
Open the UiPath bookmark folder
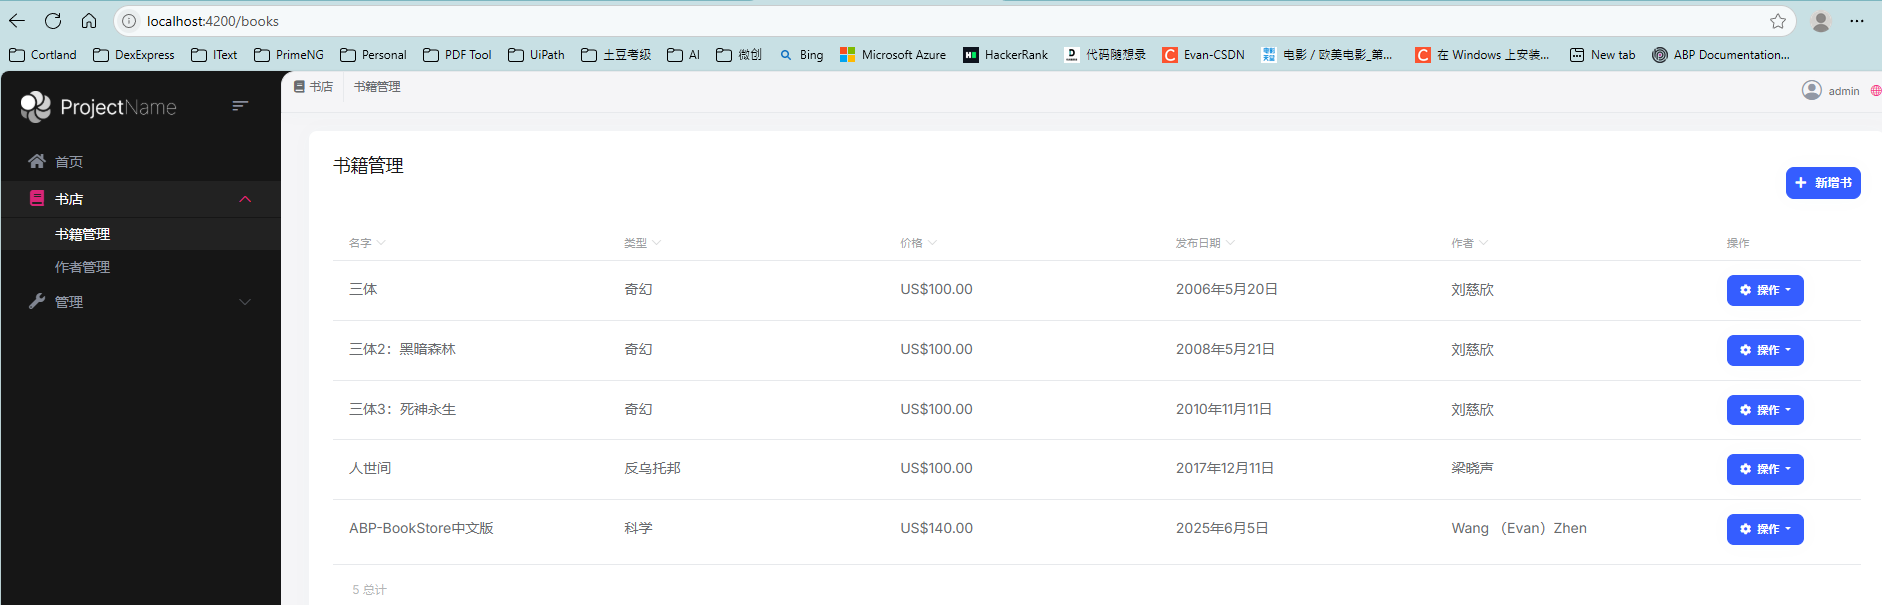(x=536, y=55)
